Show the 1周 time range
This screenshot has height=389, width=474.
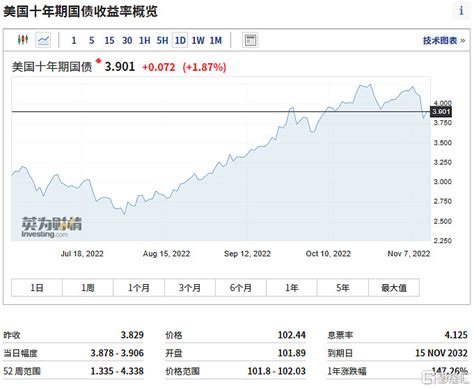88,288
